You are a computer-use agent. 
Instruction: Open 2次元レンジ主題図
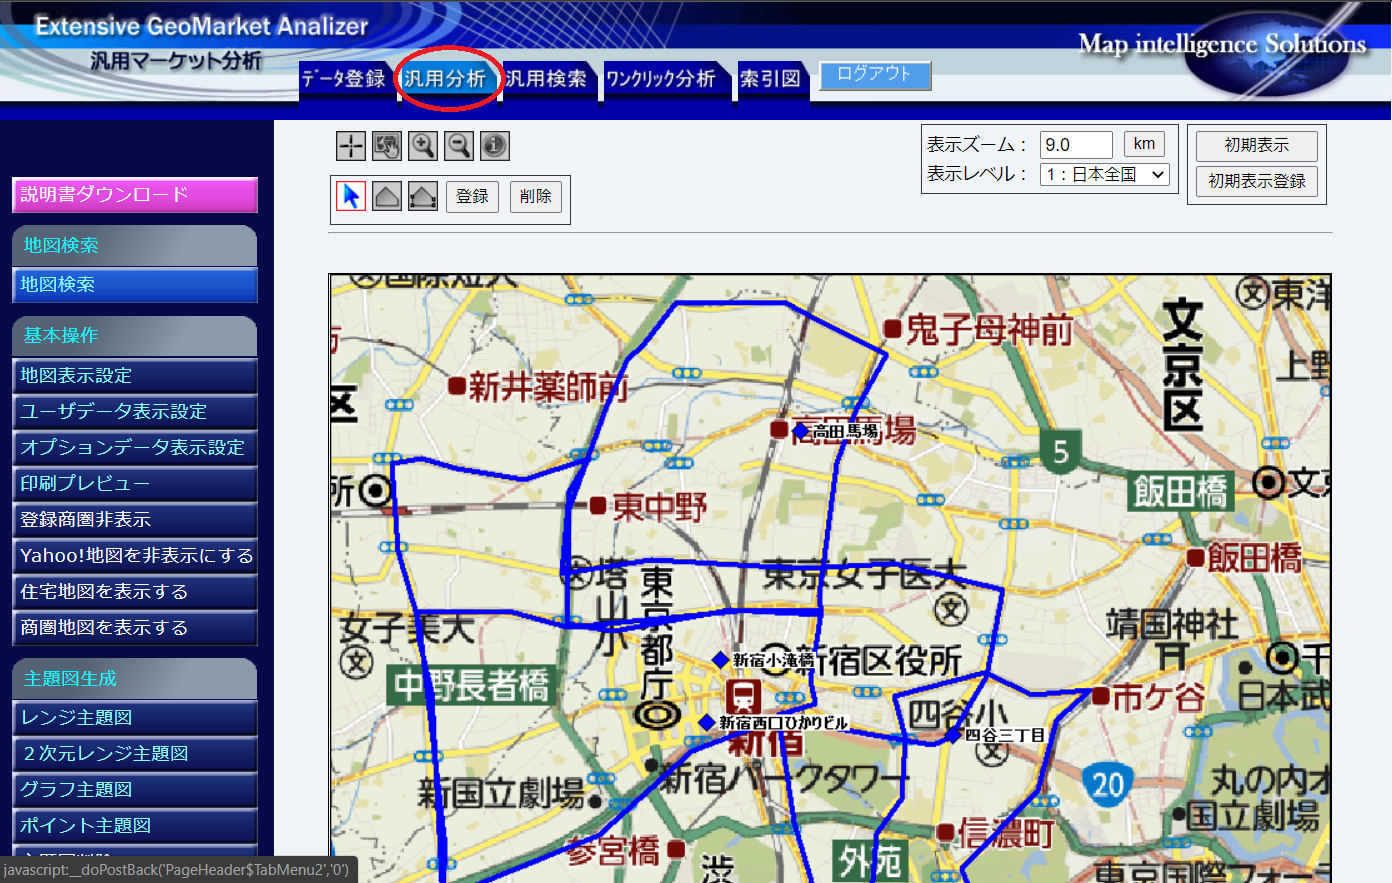click(x=135, y=754)
